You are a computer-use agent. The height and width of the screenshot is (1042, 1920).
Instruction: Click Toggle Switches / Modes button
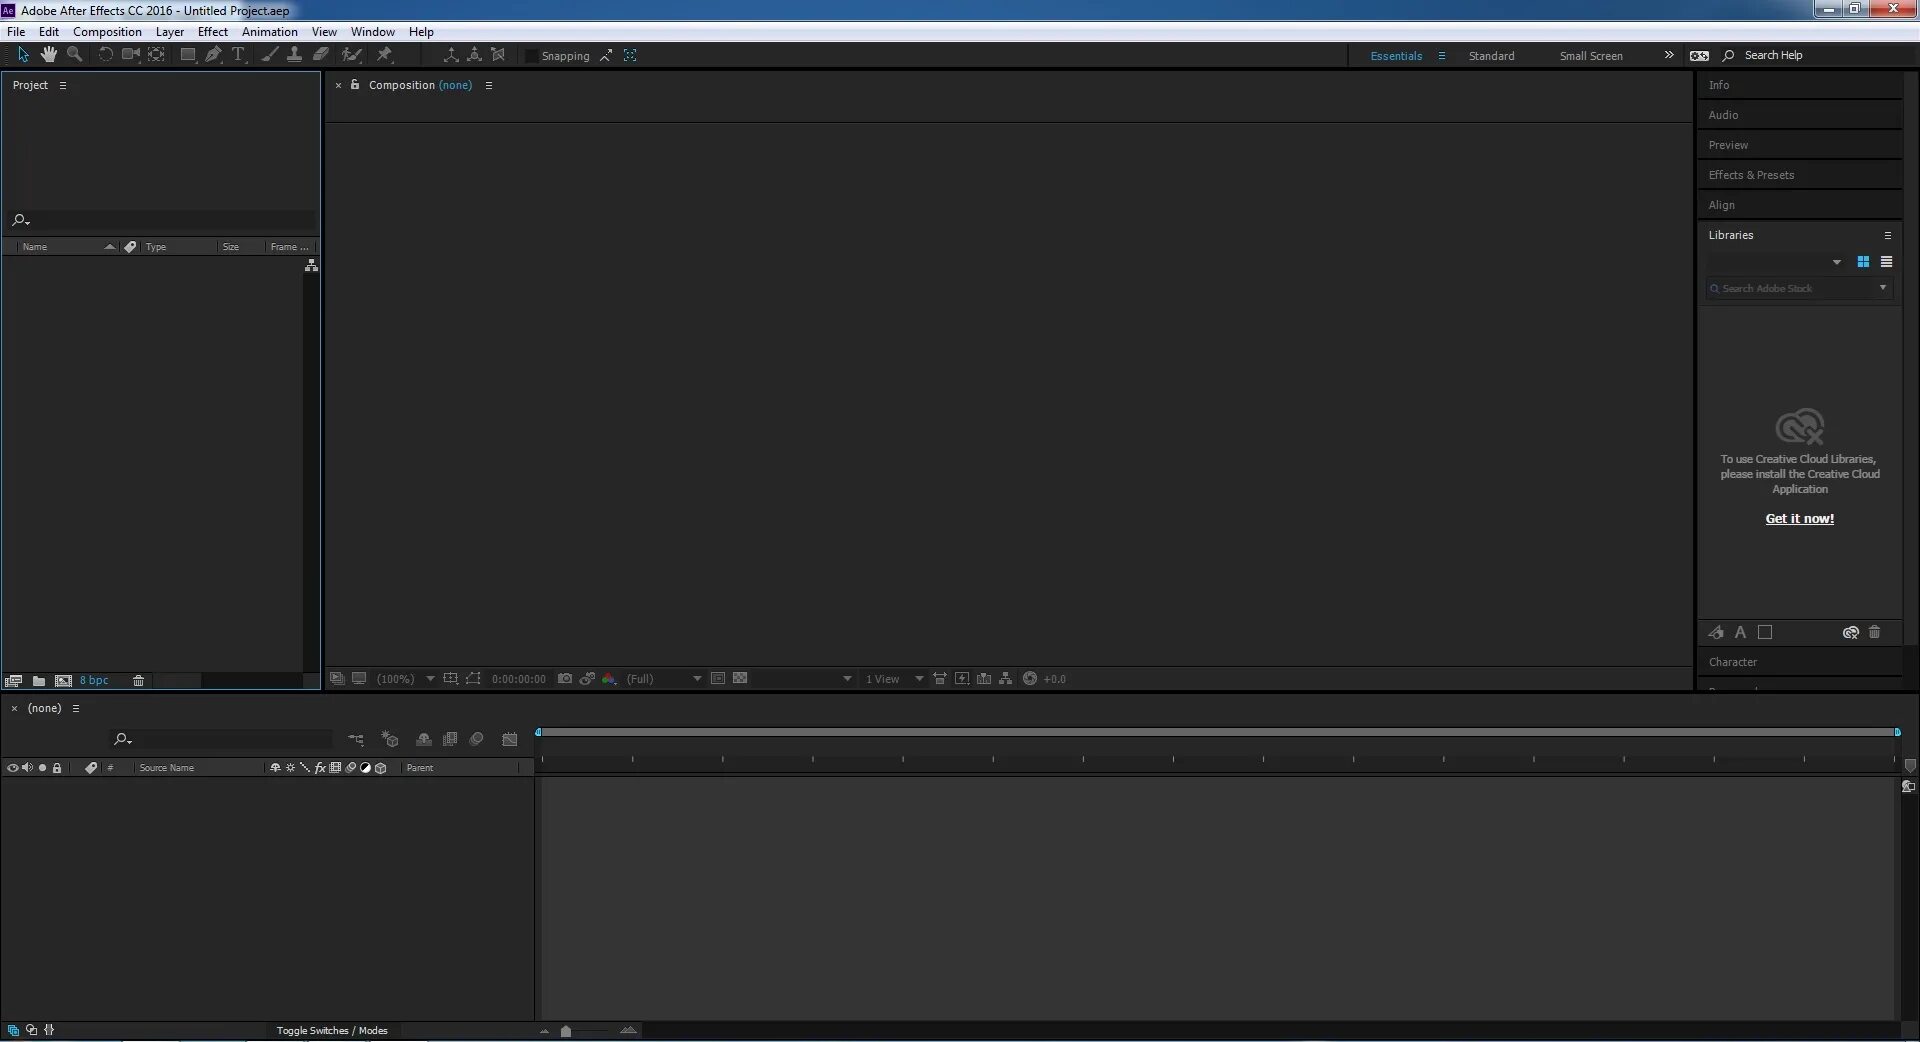tap(332, 1030)
